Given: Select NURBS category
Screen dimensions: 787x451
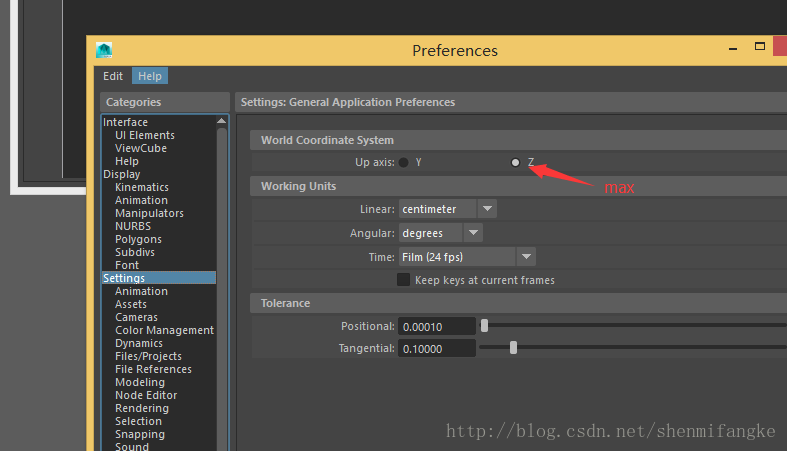Looking at the screenshot, I should coord(133,226).
